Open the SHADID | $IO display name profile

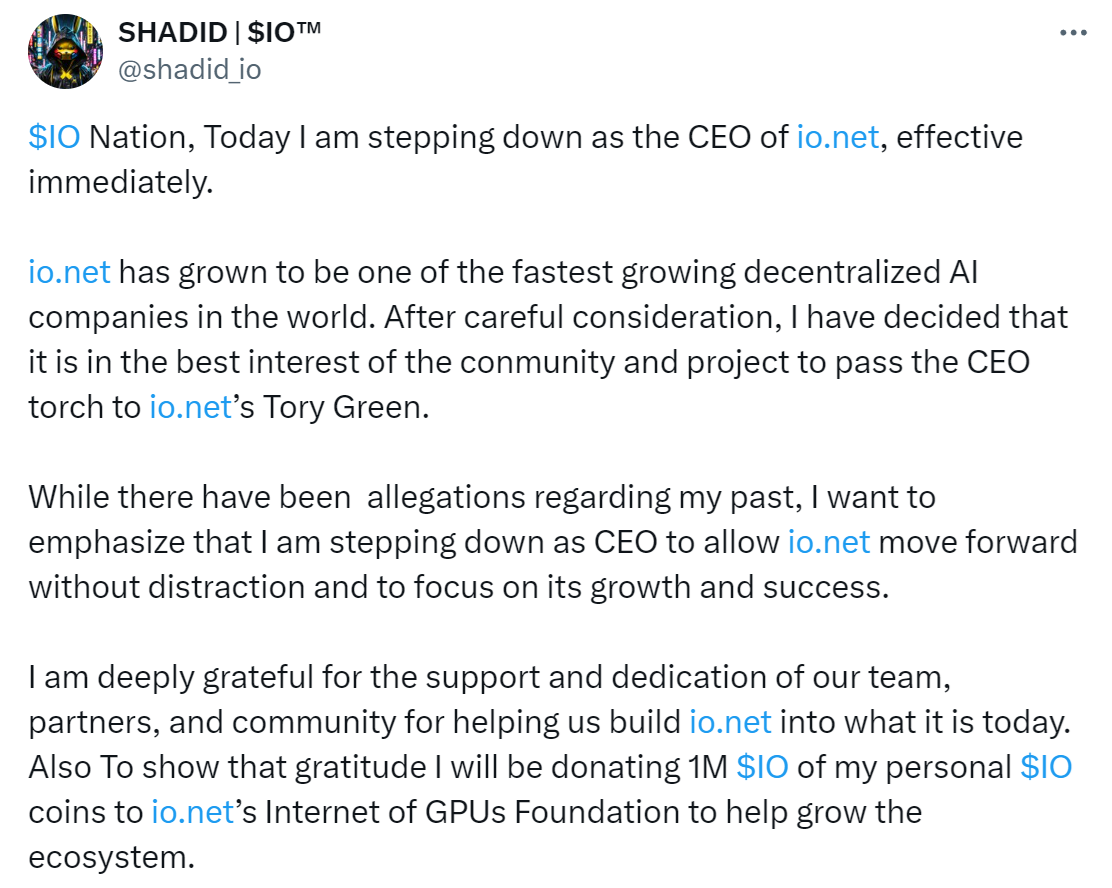point(219,33)
